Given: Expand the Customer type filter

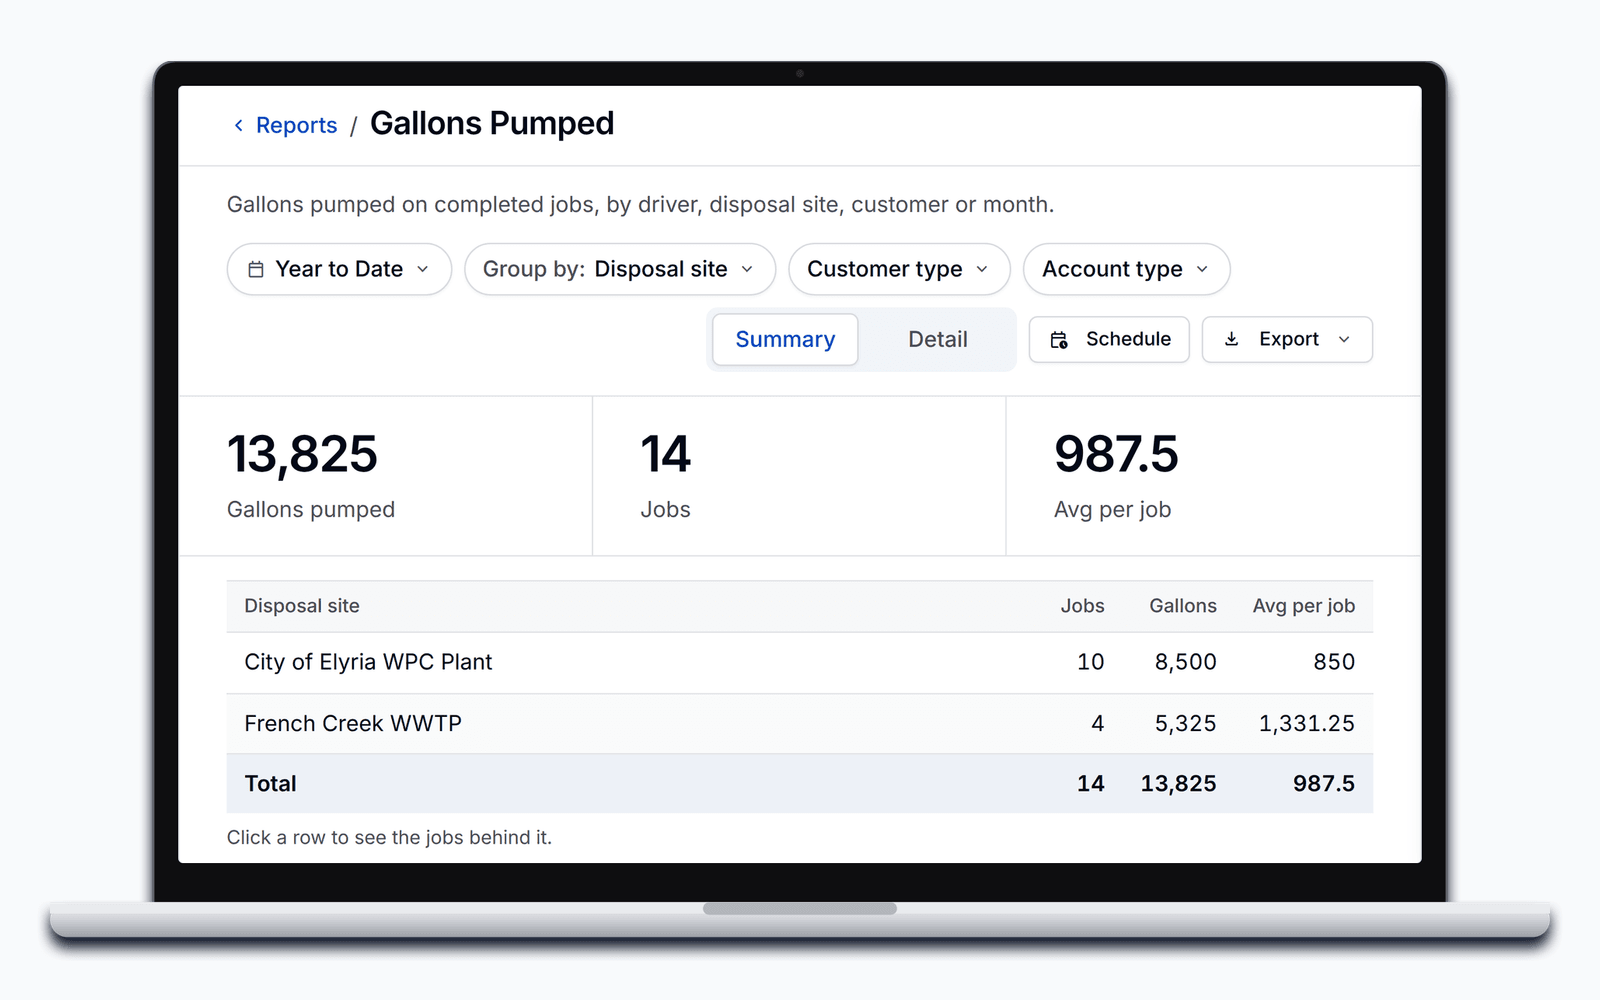Looking at the screenshot, I should pyautogui.click(x=899, y=269).
